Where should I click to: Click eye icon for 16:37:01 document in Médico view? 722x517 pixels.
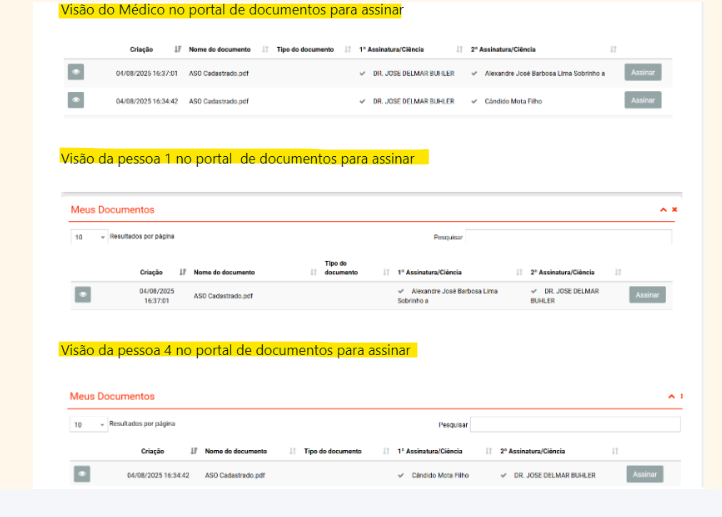click(x=76, y=72)
